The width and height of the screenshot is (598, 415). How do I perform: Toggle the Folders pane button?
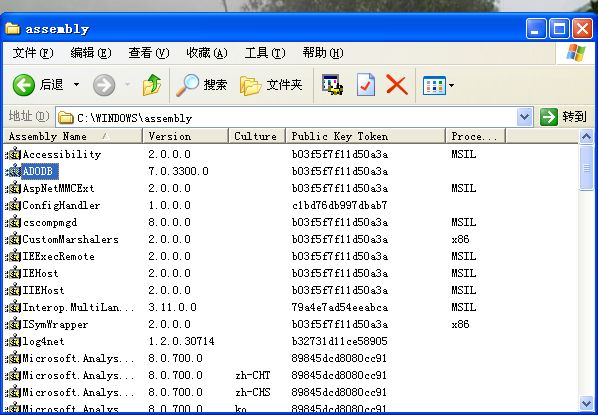coord(271,85)
